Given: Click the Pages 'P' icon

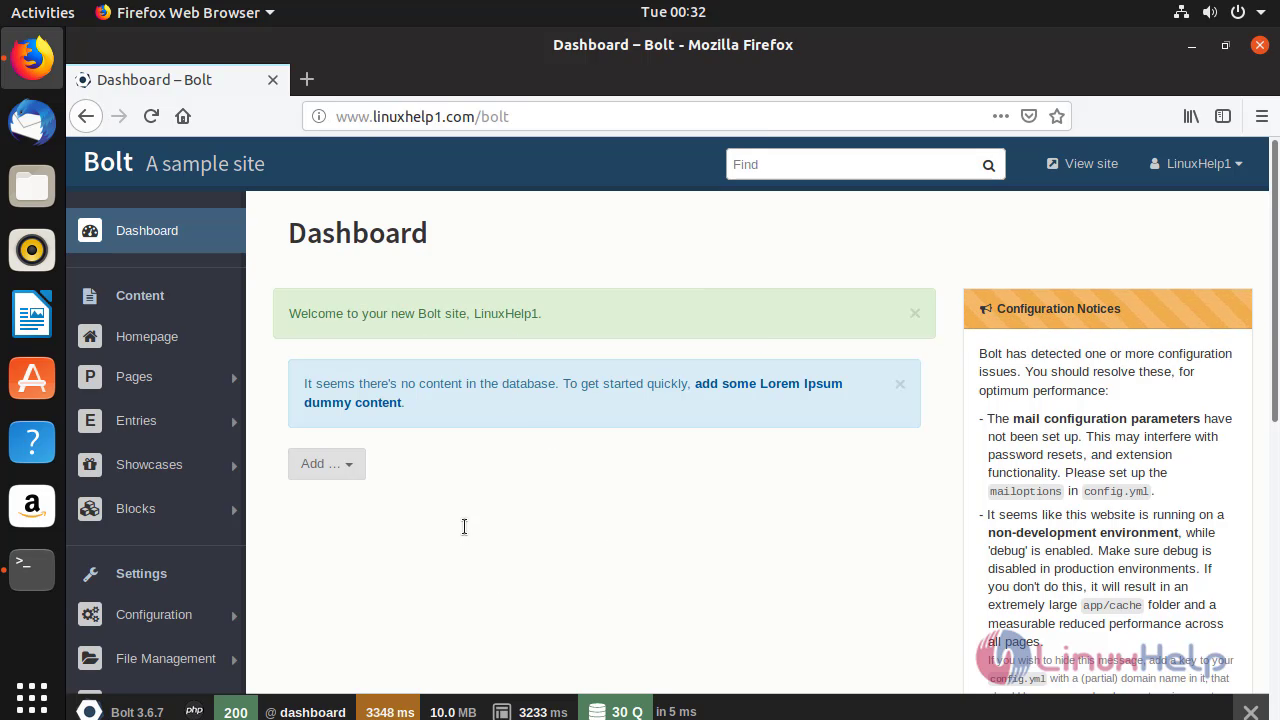Looking at the screenshot, I should coord(90,377).
